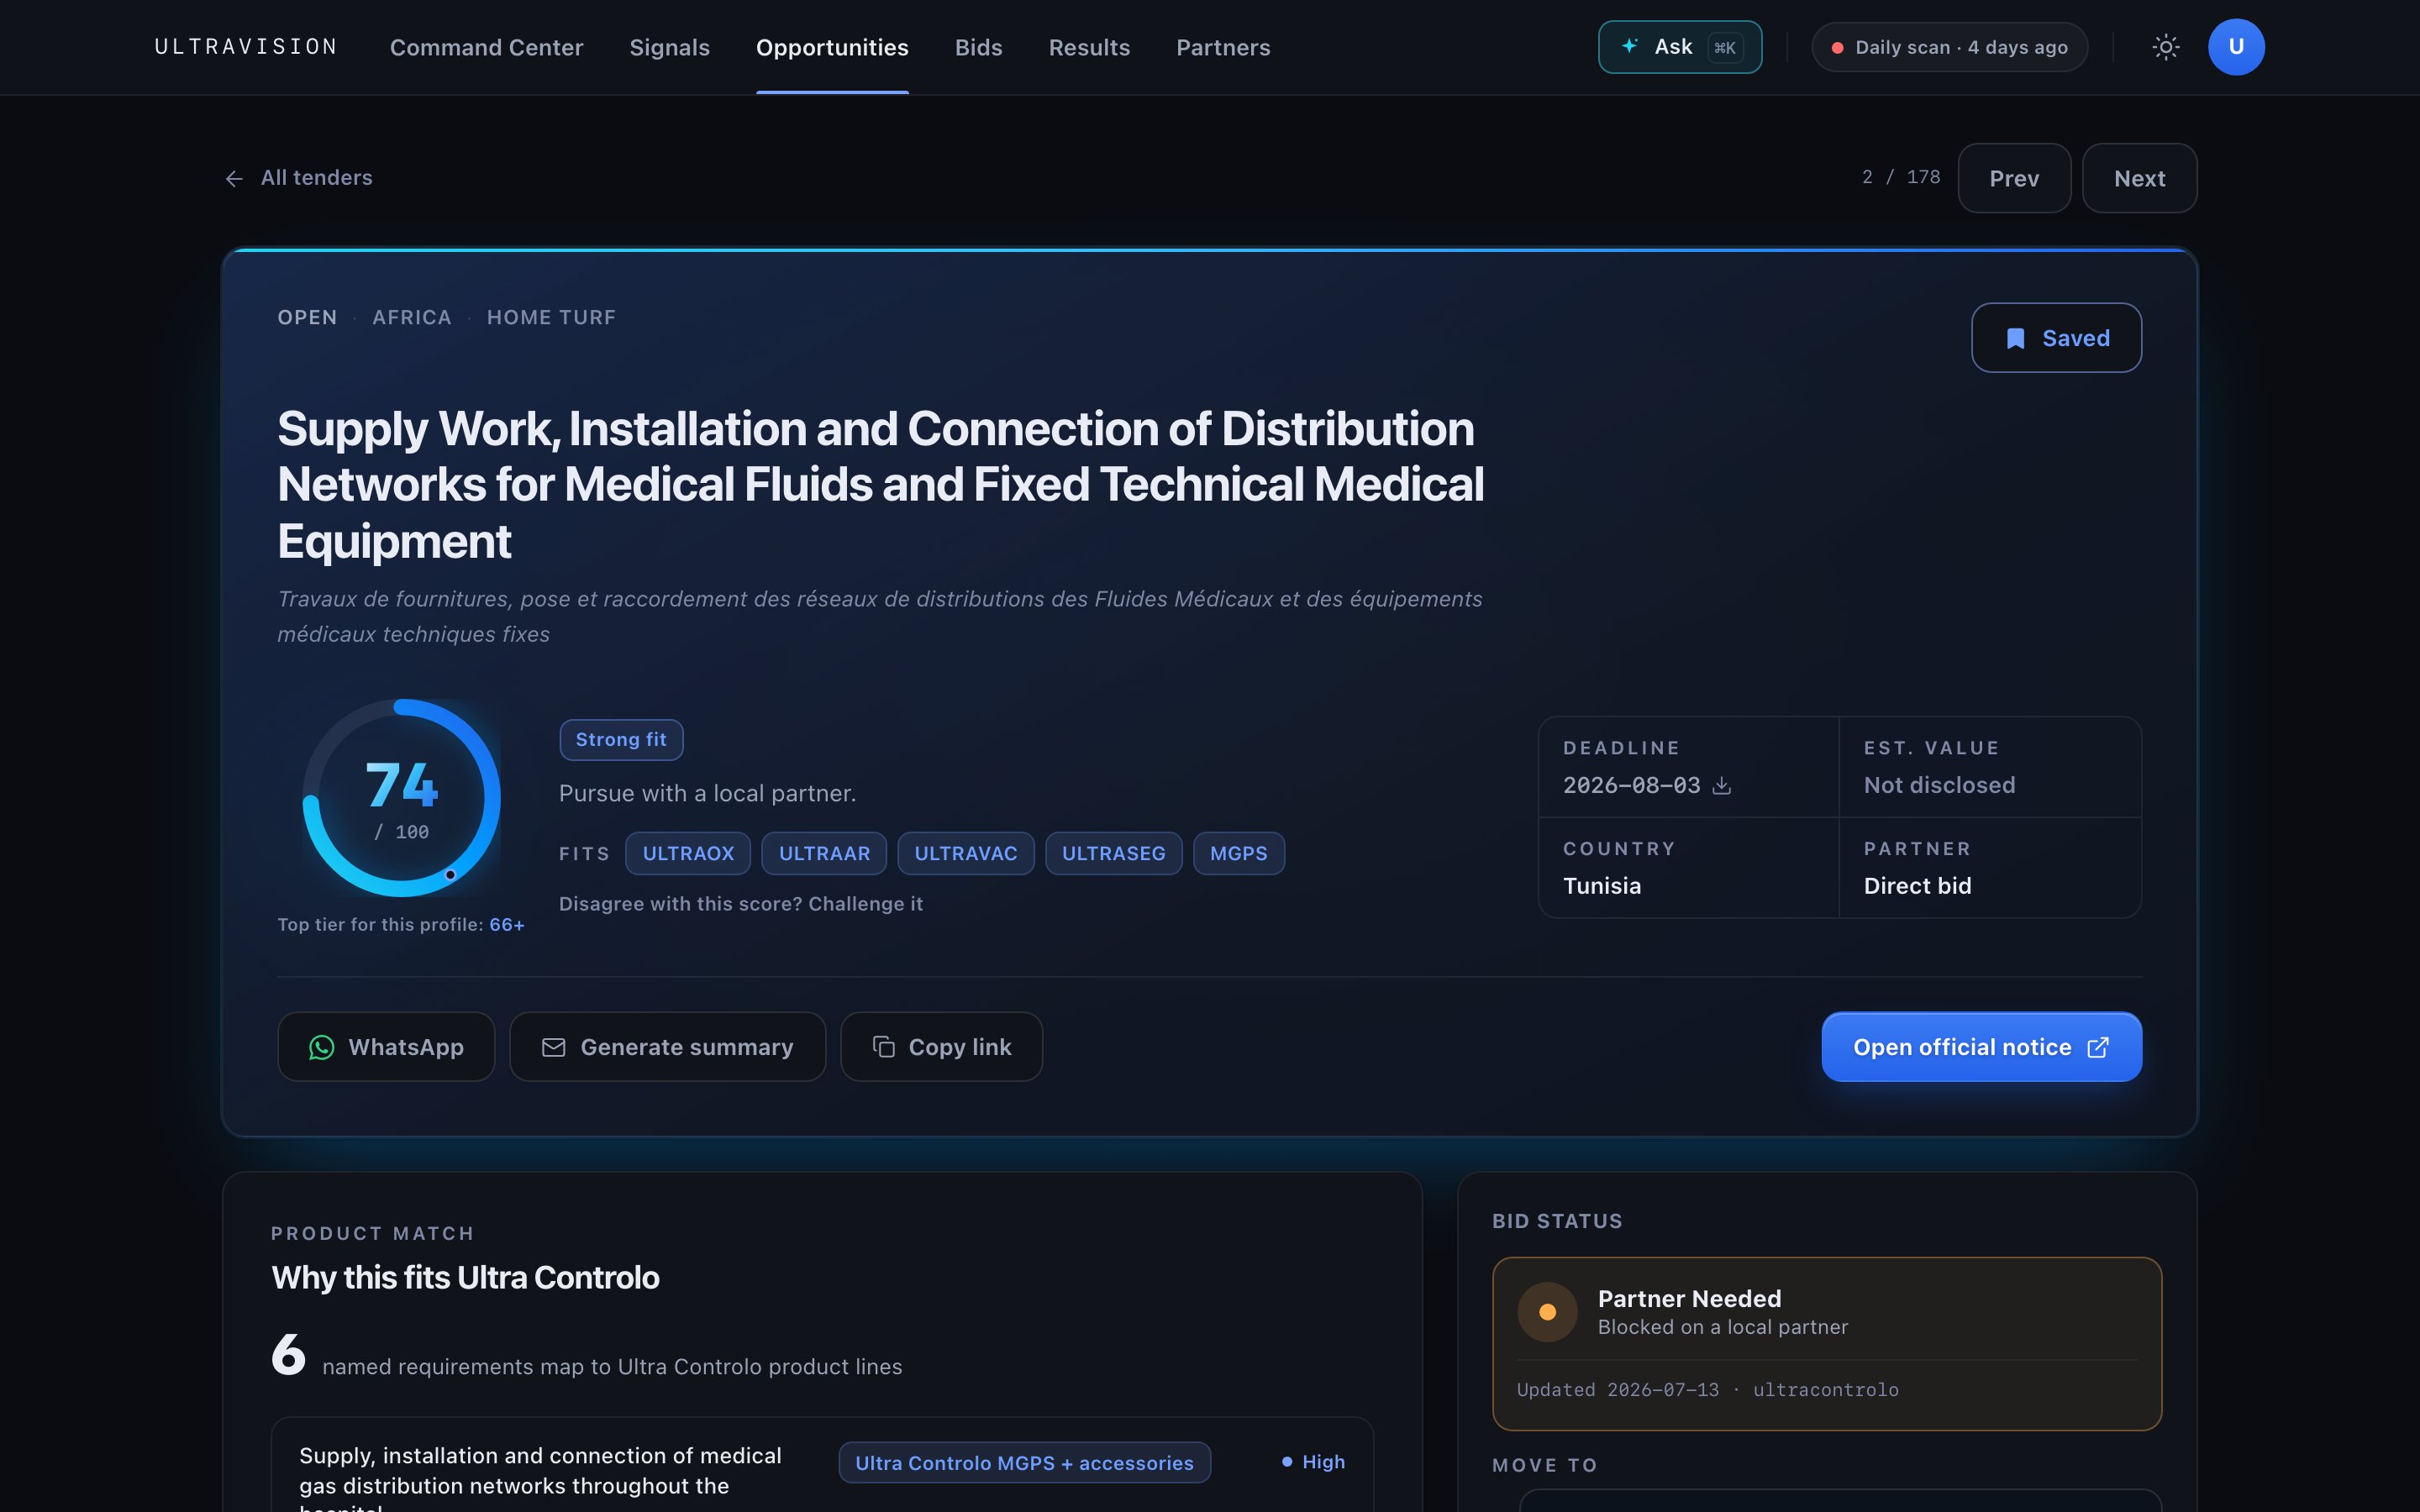
Task: Click Why this fits Ultra Controlo heading
Action: [x=465, y=1277]
